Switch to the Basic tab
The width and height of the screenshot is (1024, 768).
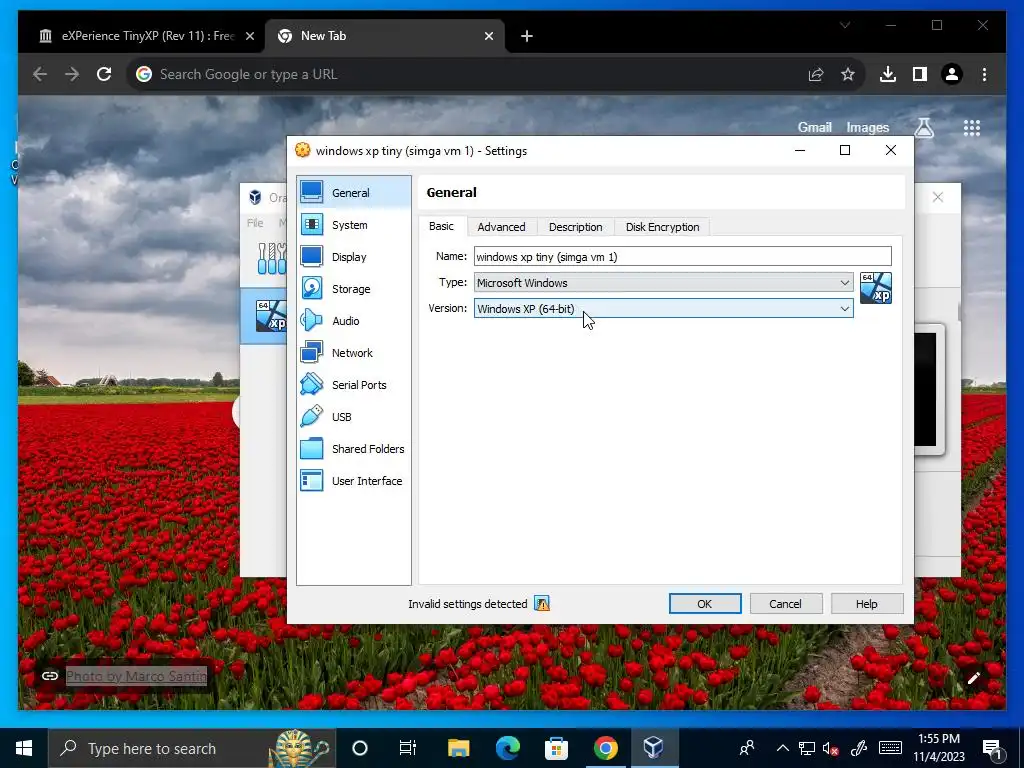441,226
